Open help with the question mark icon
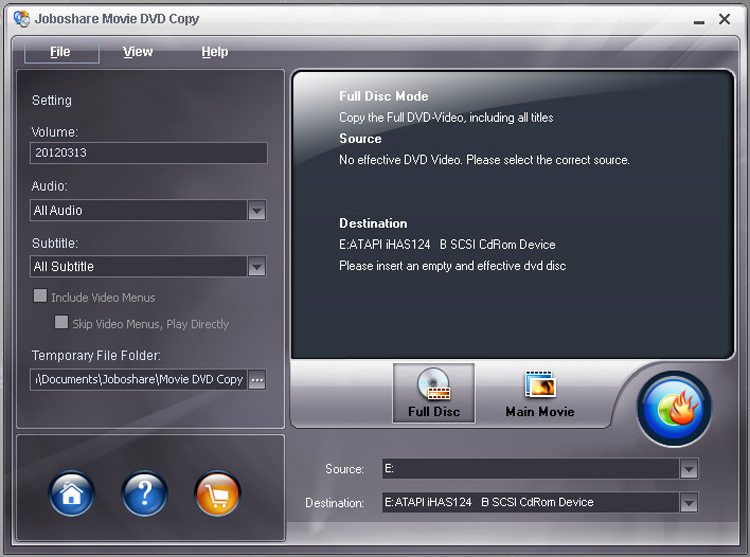 pyautogui.click(x=144, y=493)
